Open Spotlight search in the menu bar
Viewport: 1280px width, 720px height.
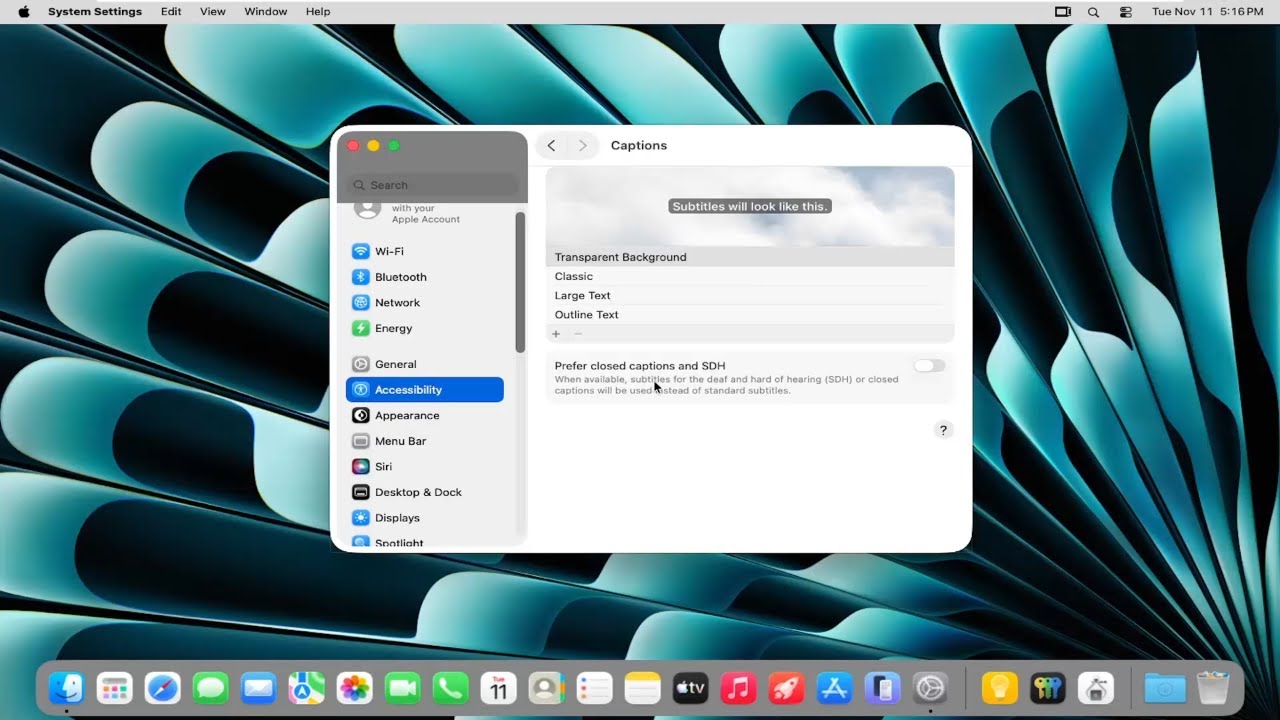click(1093, 11)
